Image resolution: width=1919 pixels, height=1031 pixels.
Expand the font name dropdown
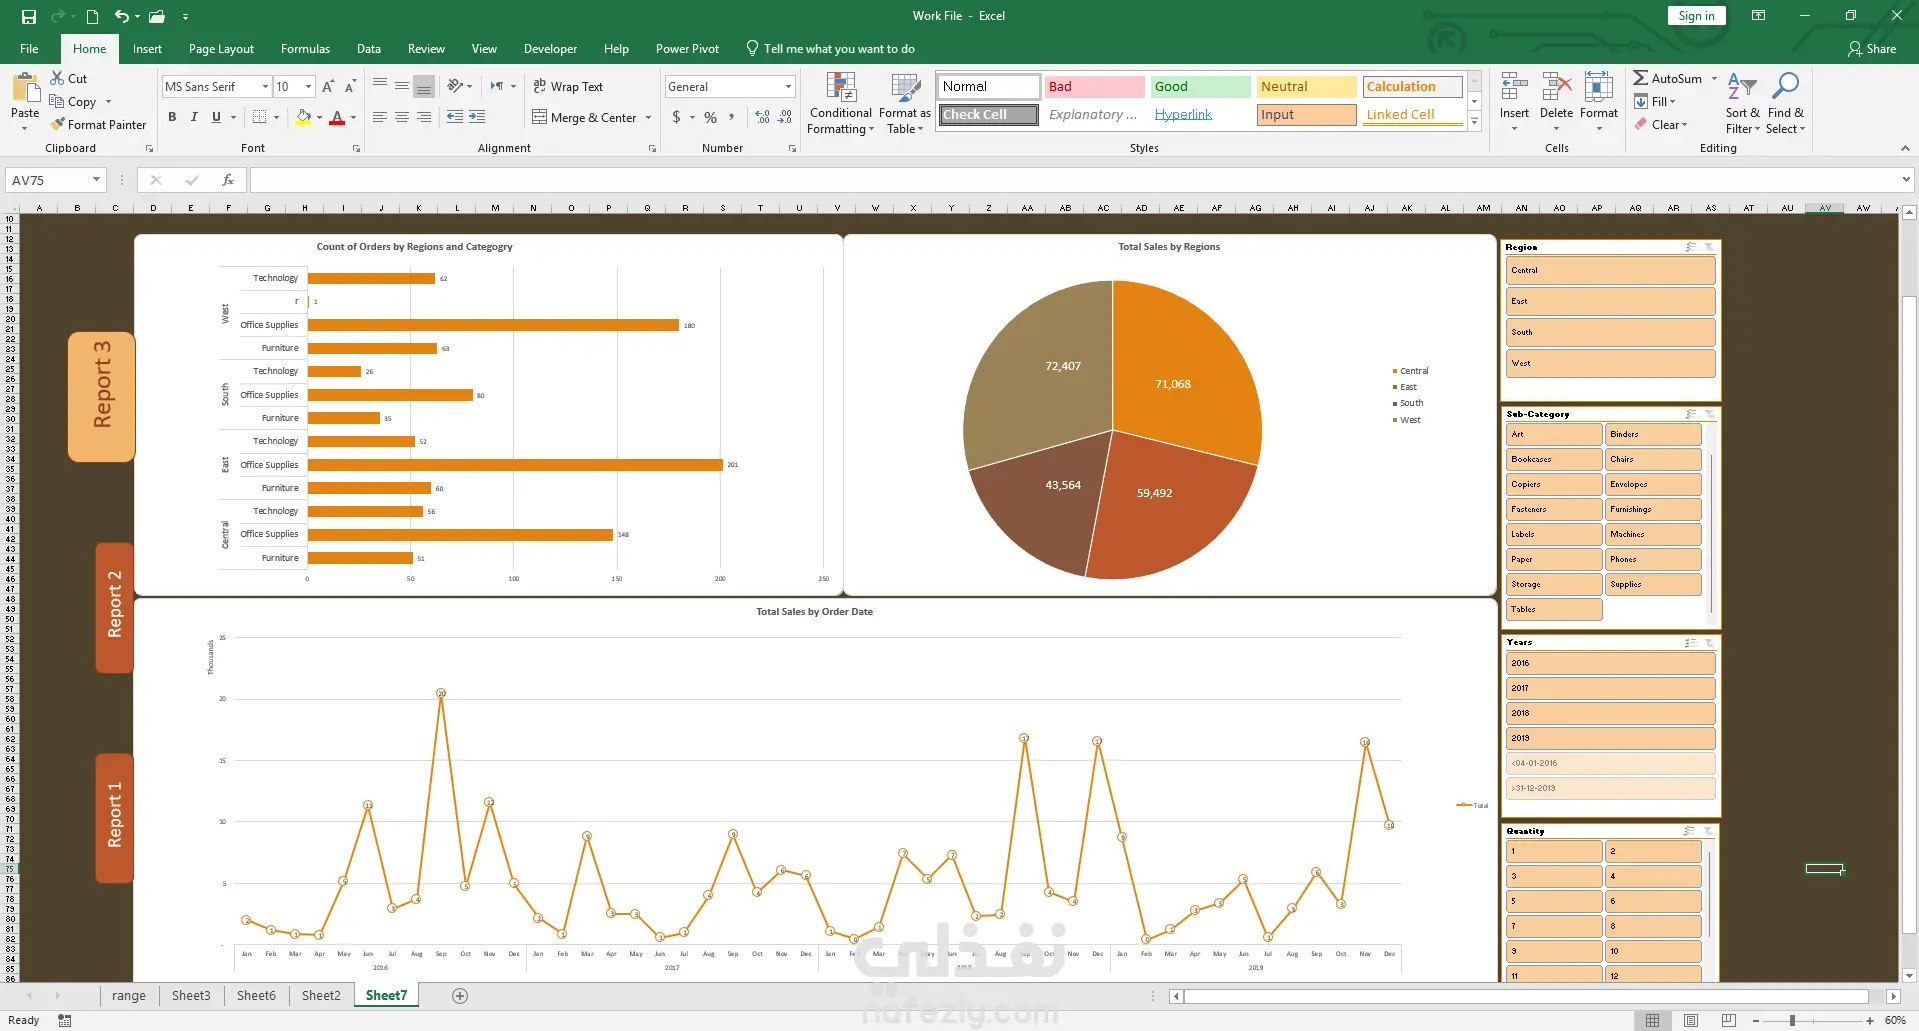[265, 87]
